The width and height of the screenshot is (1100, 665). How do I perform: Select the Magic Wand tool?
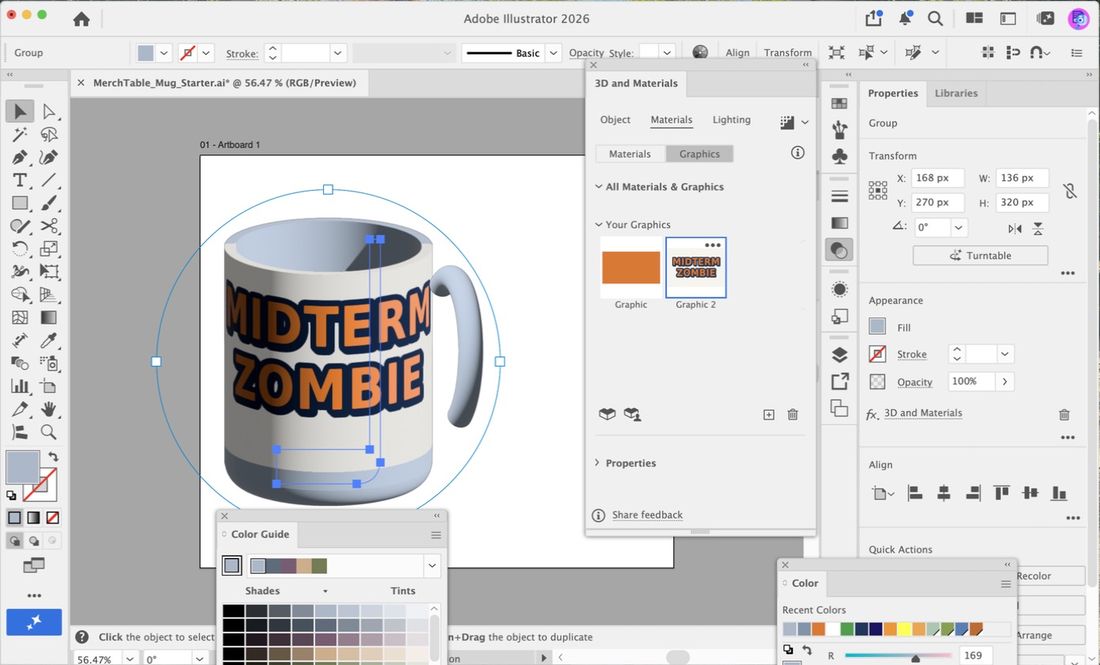tap(20, 134)
